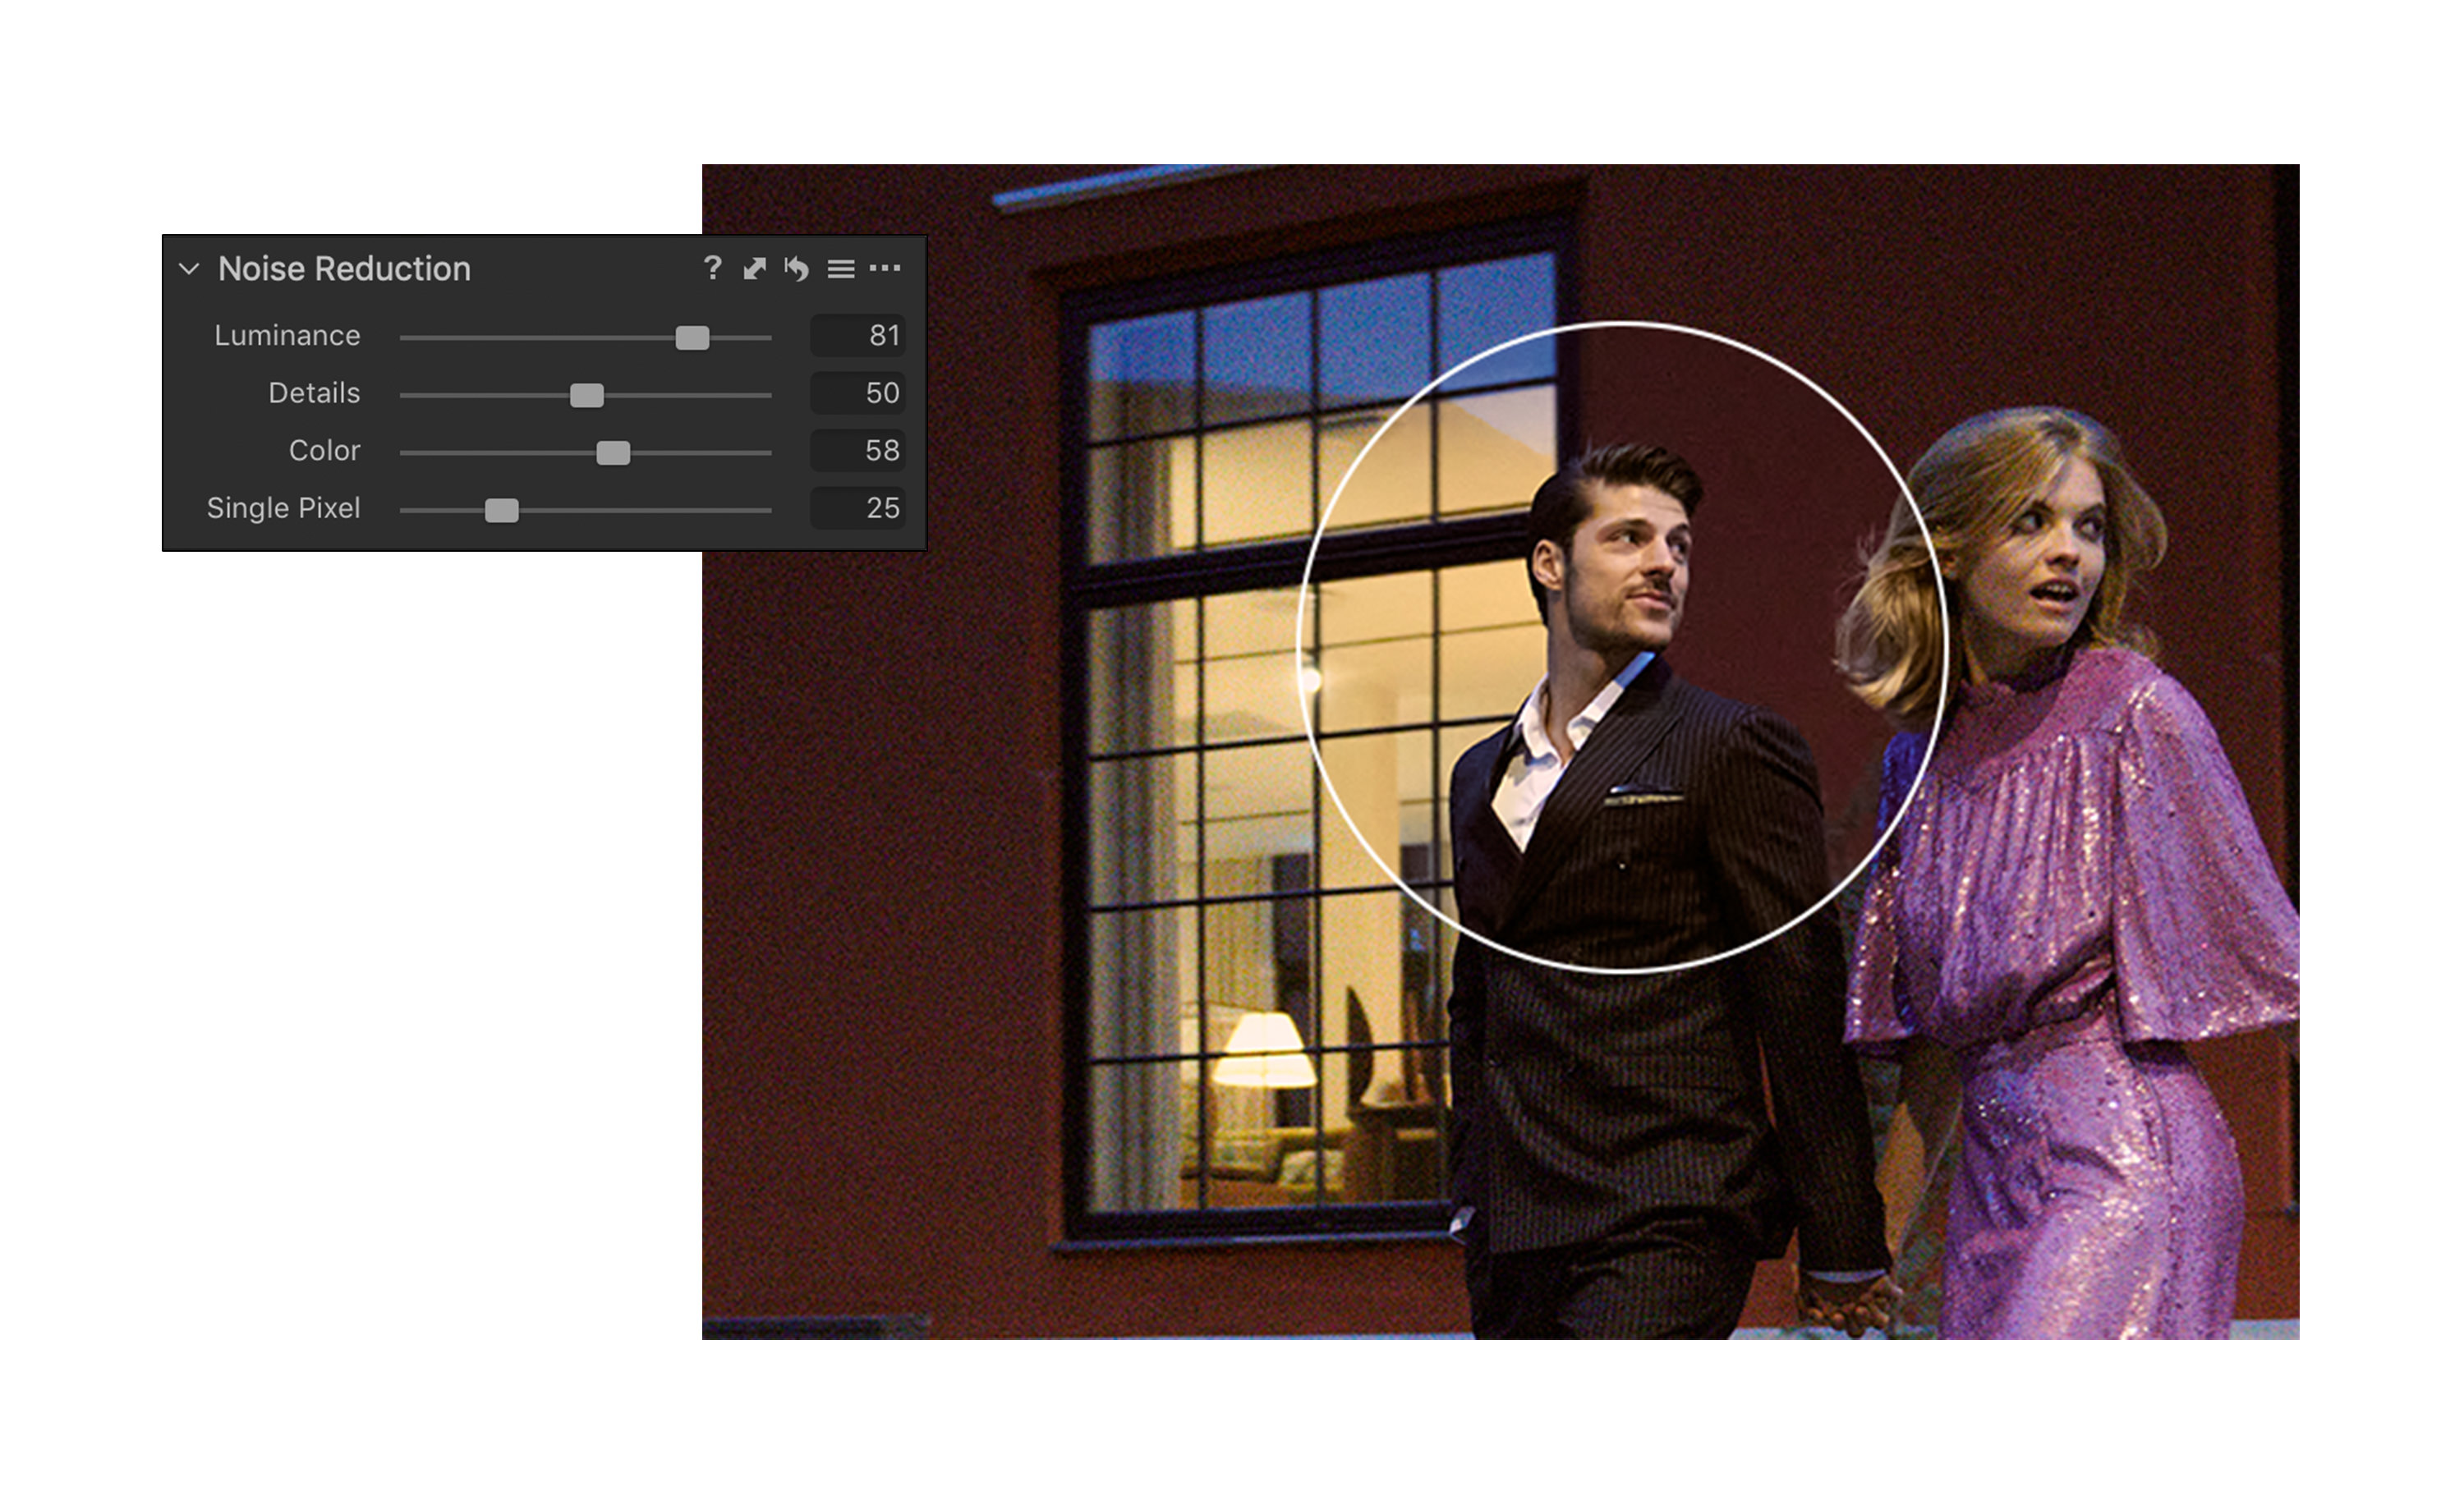
Task: Click the Noise Reduction panel title
Action: 344,269
